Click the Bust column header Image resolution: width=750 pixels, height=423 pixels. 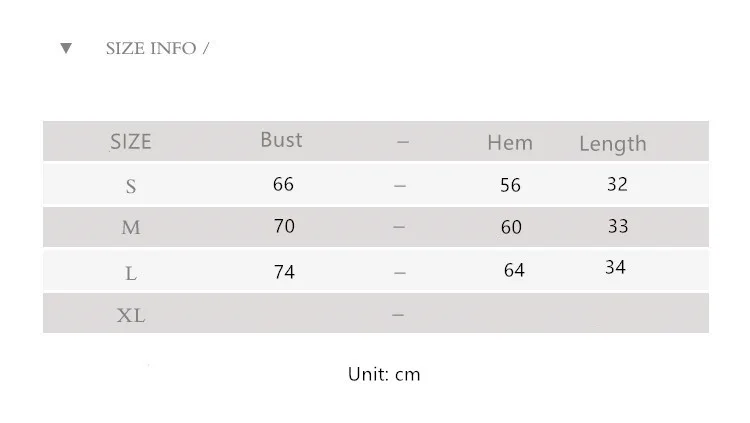click(281, 140)
